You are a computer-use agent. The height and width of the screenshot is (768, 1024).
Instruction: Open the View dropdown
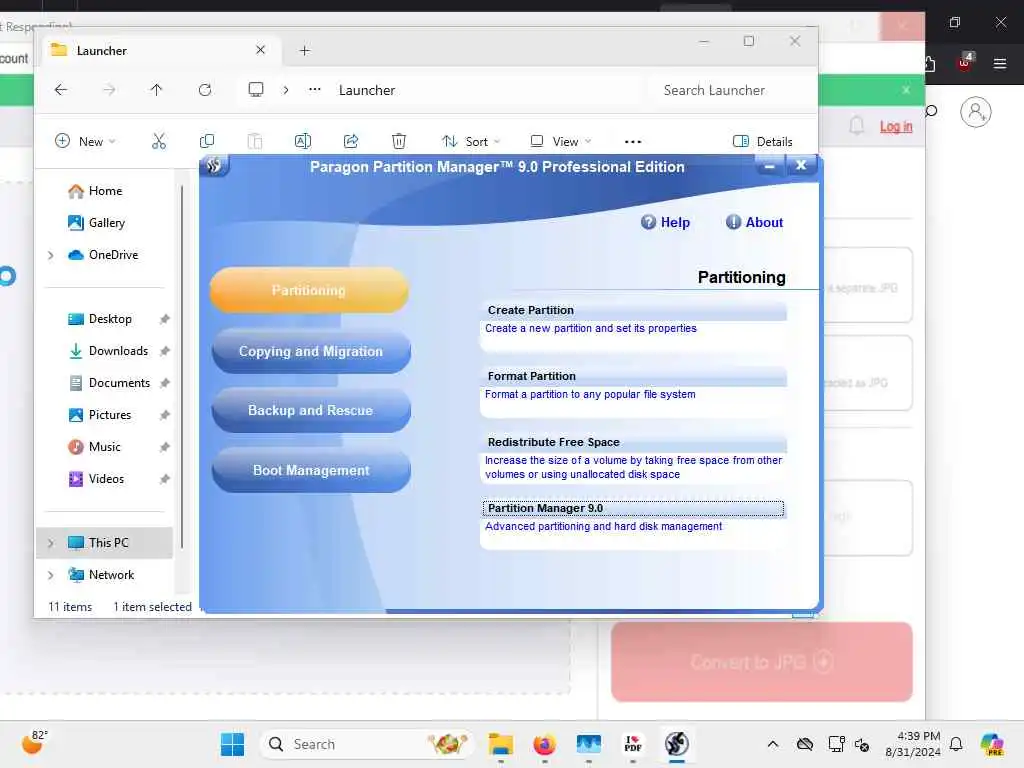click(x=560, y=141)
